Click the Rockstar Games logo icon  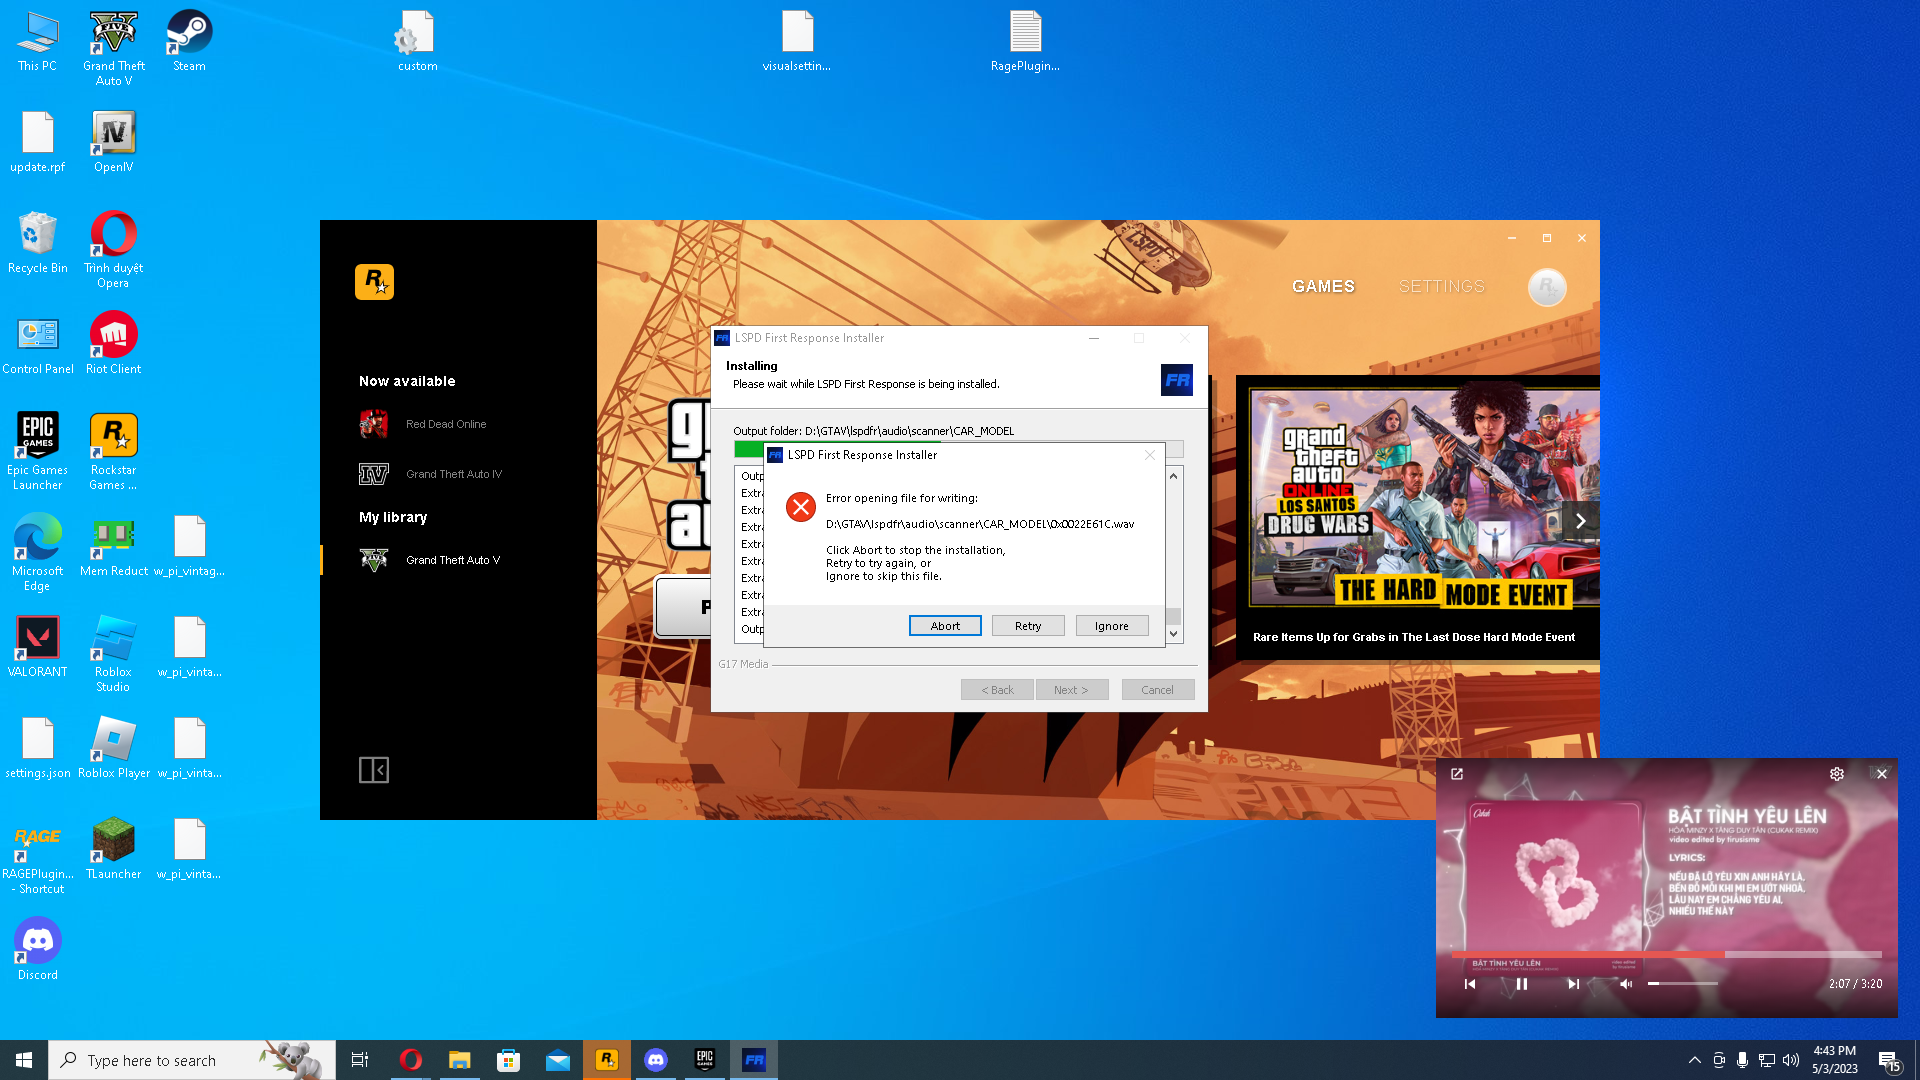coord(374,282)
